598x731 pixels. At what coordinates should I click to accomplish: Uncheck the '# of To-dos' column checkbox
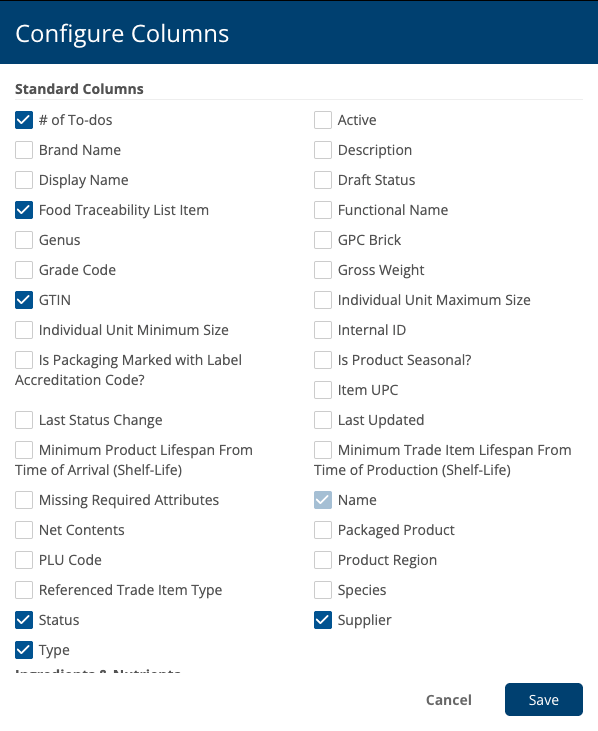pyautogui.click(x=24, y=120)
